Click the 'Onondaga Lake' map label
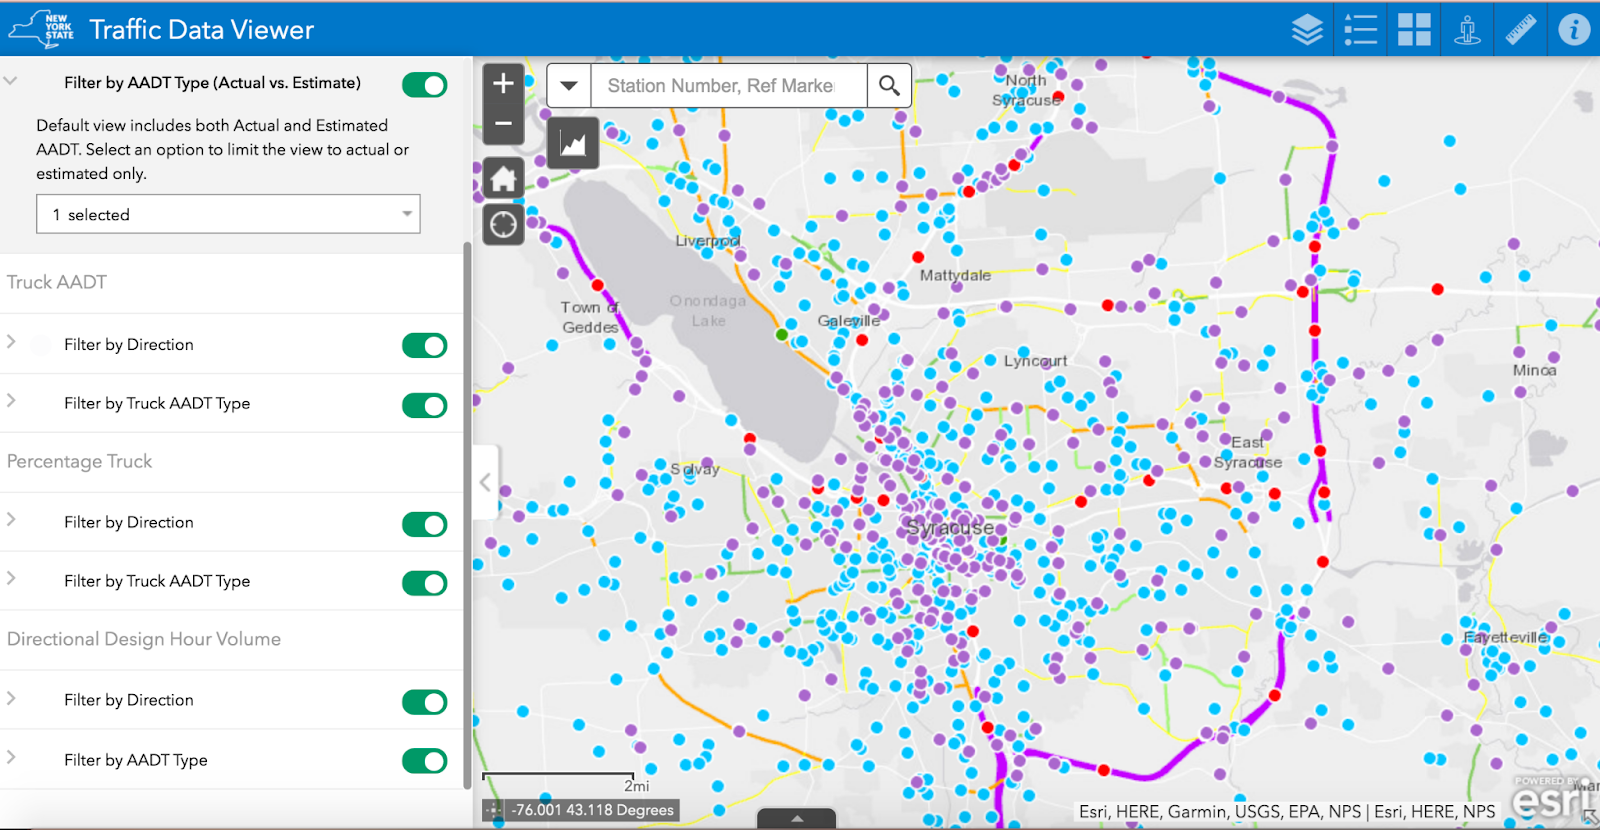The image size is (1600, 830). [708, 311]
